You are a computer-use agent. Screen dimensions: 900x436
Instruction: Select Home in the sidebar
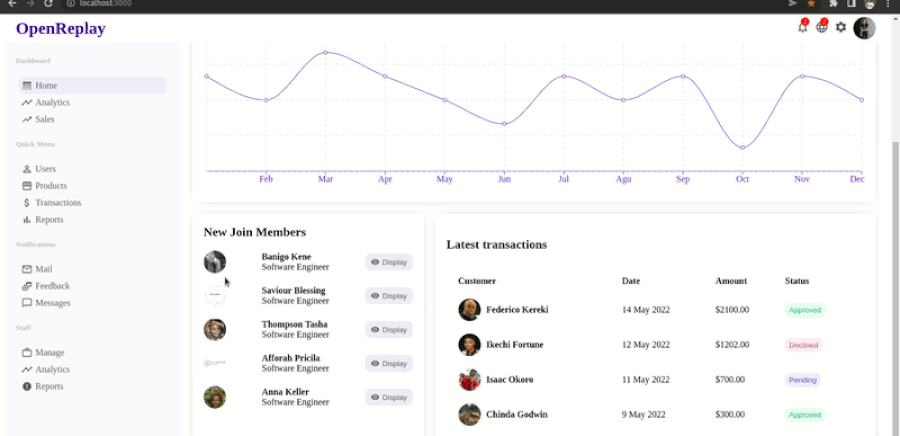(x=93, y=85)
